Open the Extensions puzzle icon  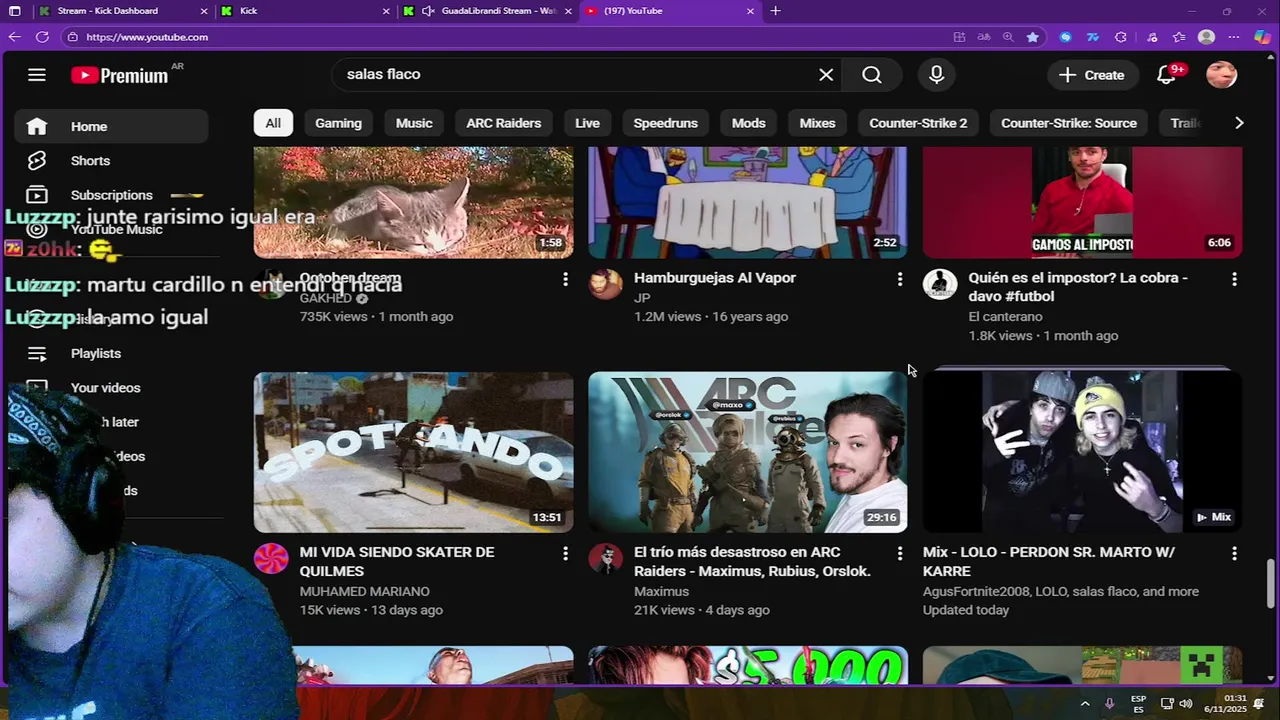click(1121, 37)
